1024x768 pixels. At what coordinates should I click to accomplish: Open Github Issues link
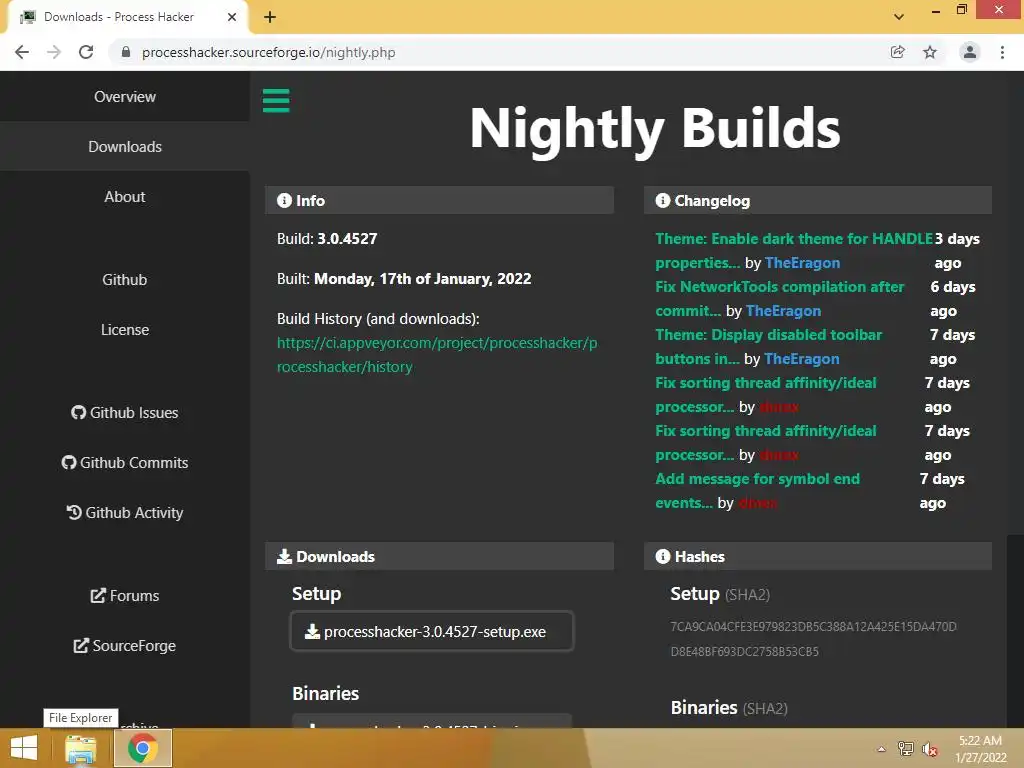[x=125, y=413]
